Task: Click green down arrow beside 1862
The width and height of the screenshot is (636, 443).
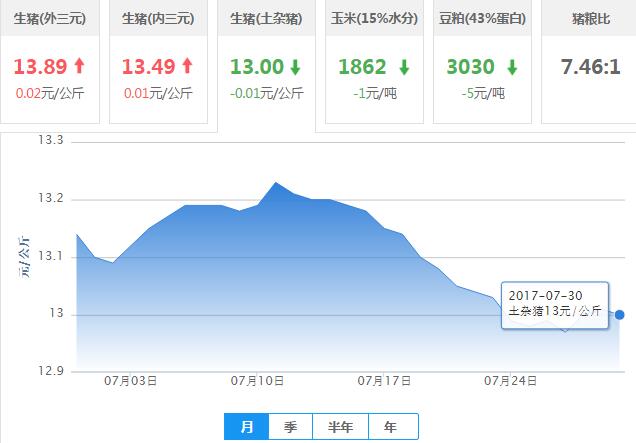Action: point(403,68)
